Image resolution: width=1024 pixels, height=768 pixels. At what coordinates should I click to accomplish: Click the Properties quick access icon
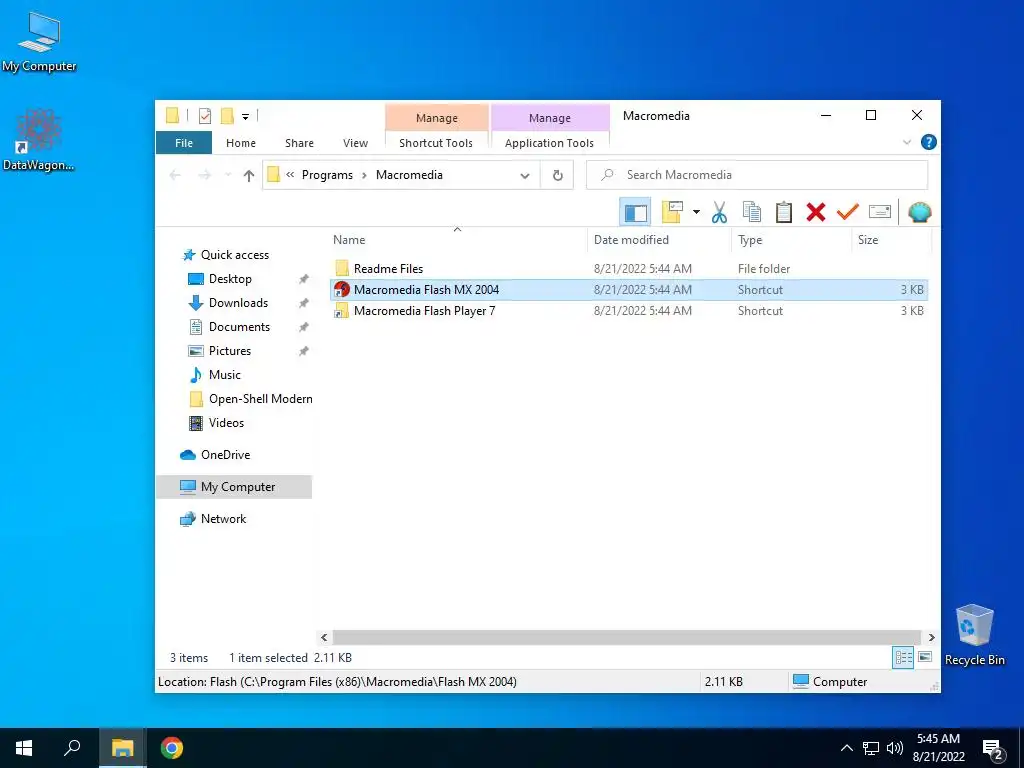click(204, 116)
